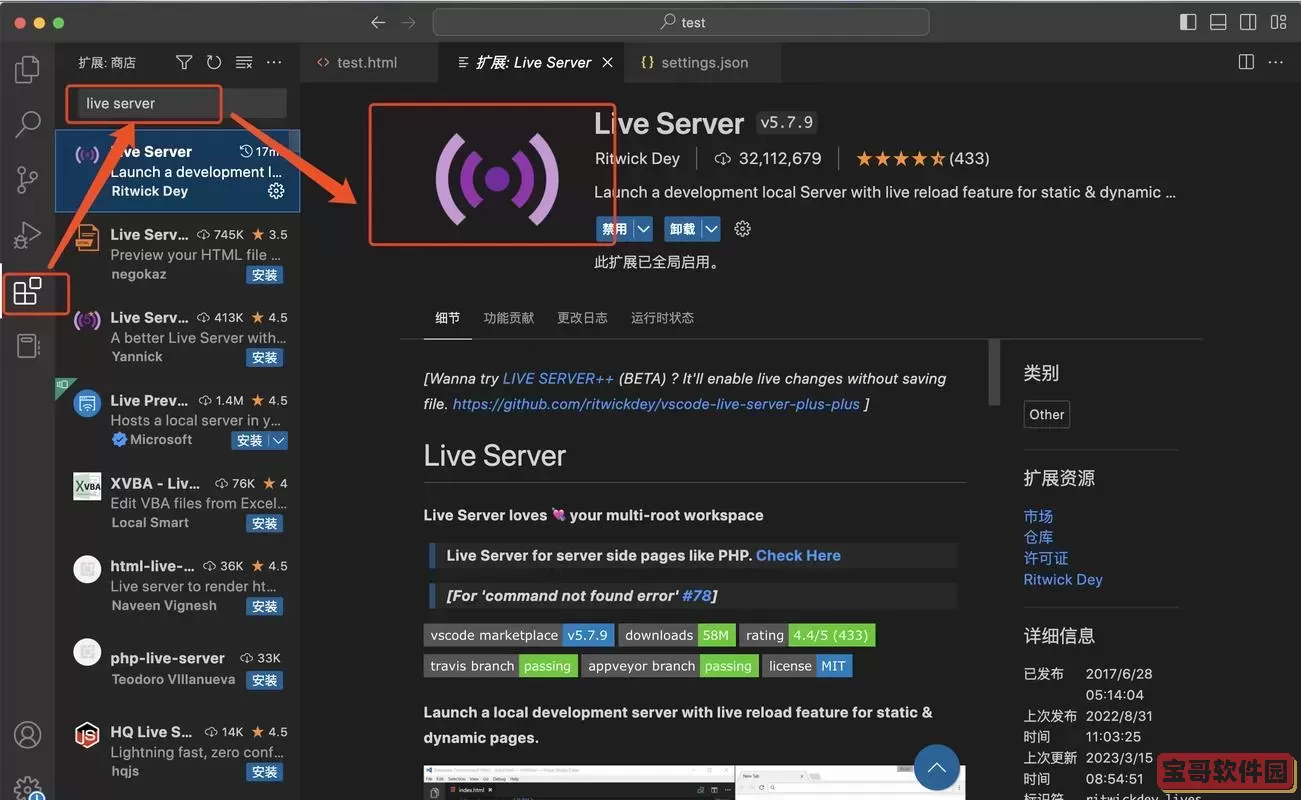Click the license MIT badge
Image resolution: width=1301 pixels, height=800 pixels.
tap(807, 666)
